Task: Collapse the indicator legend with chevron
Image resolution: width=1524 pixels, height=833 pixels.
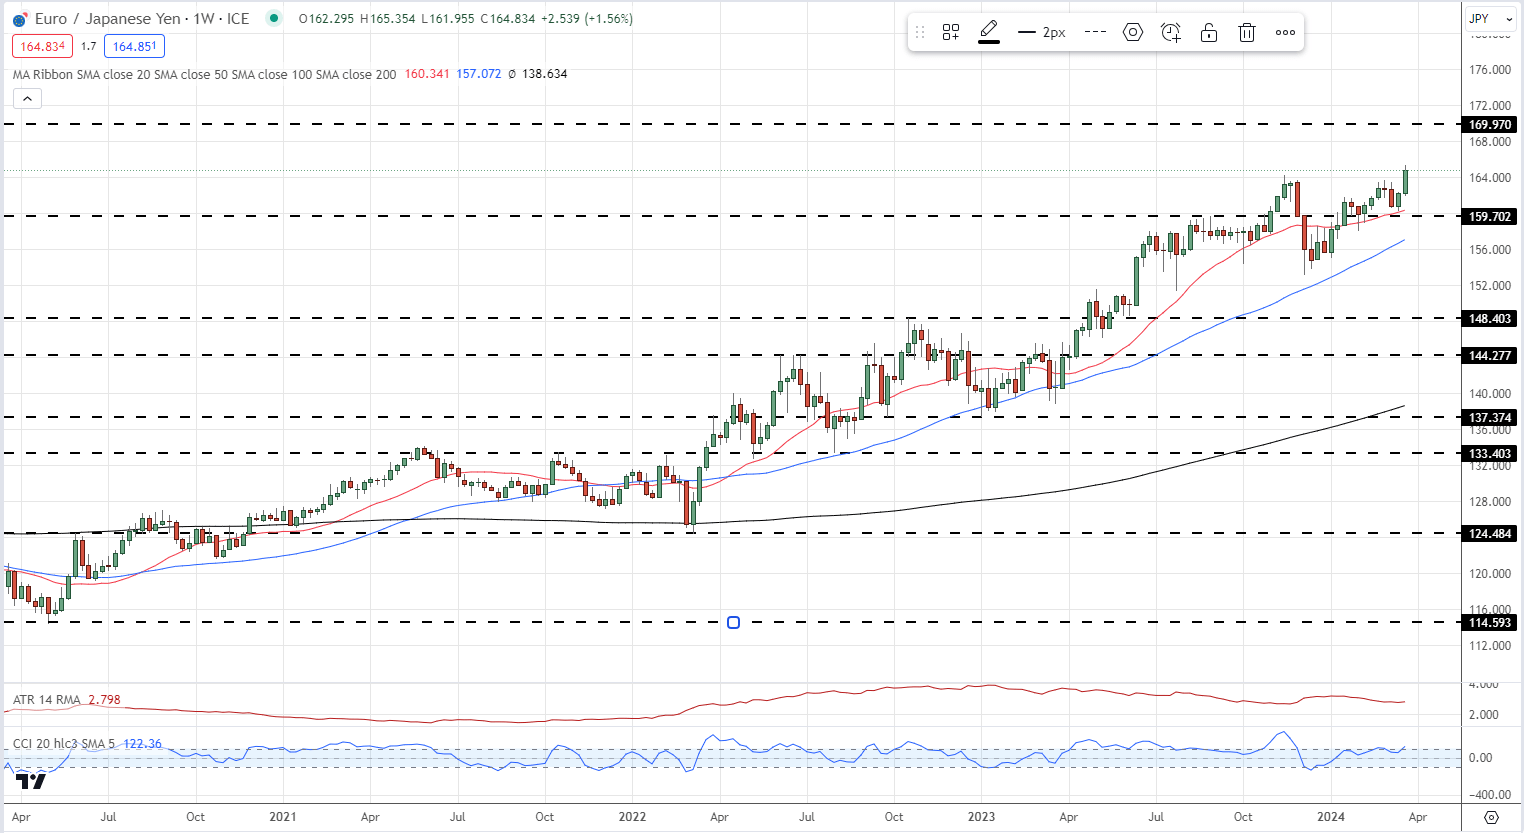Action: (x=27, y=98)
